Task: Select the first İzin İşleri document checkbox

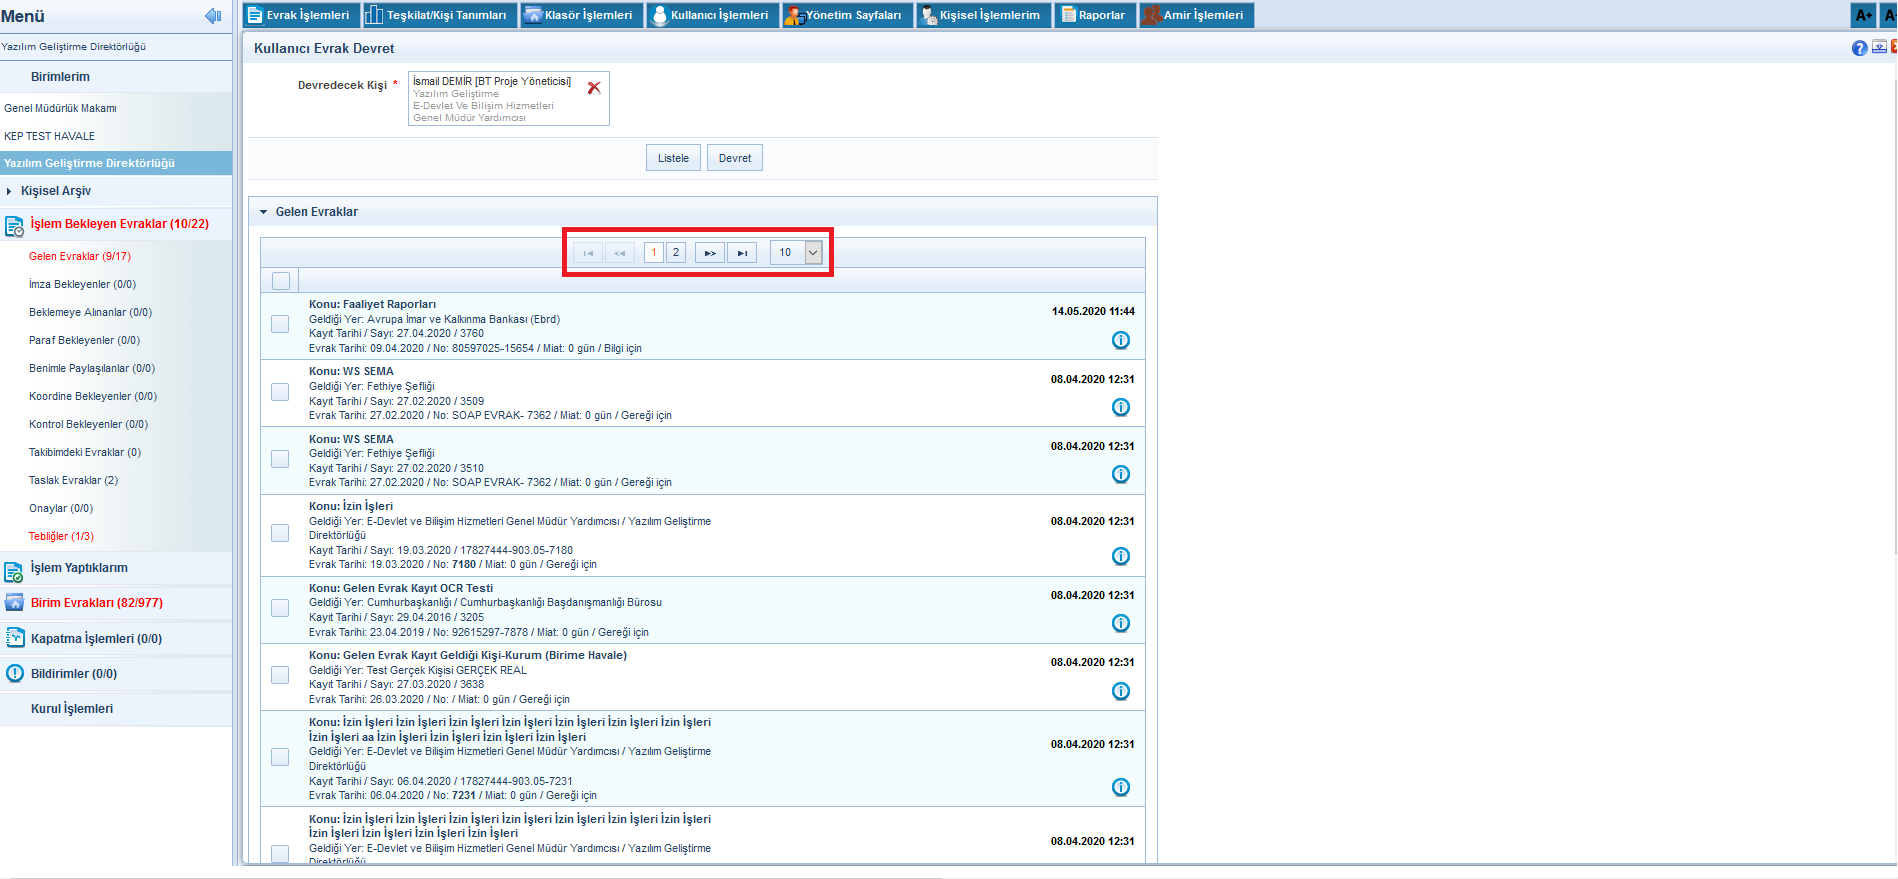Action: [280, 533]
